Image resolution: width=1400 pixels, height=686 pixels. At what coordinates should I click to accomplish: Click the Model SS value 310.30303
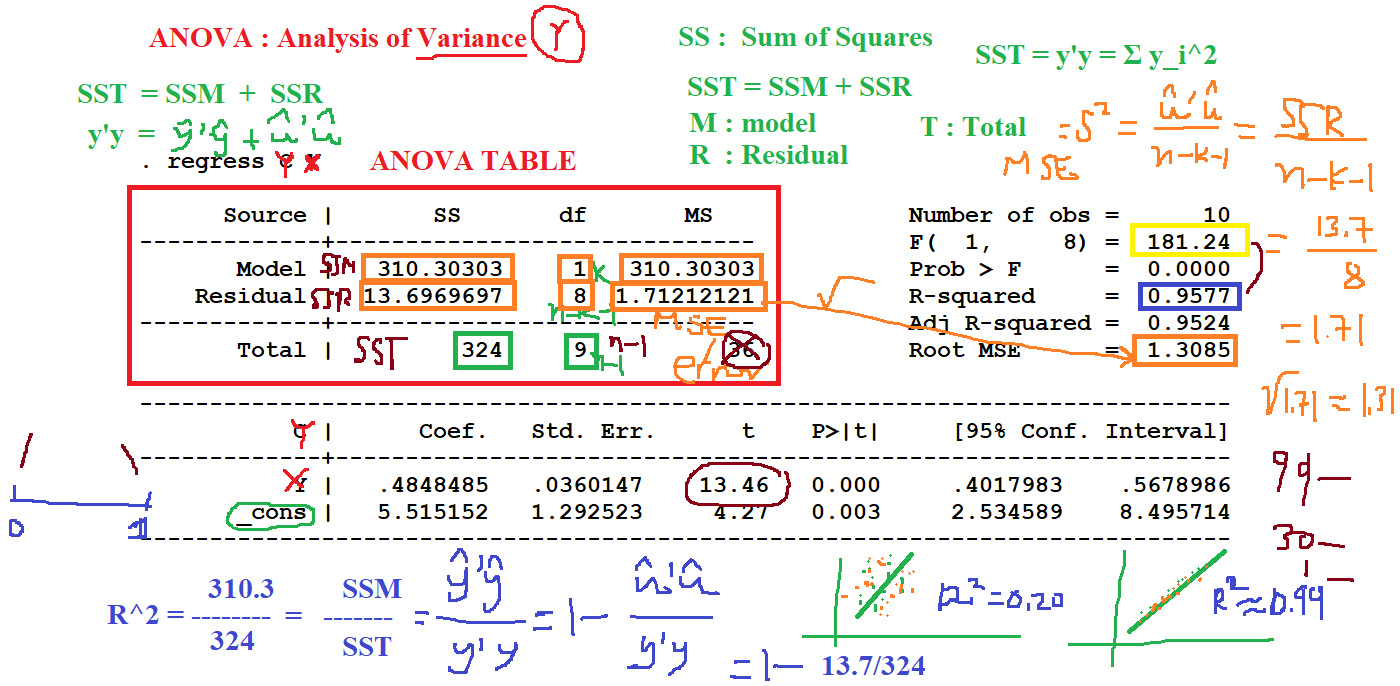(x=438, y=269)
